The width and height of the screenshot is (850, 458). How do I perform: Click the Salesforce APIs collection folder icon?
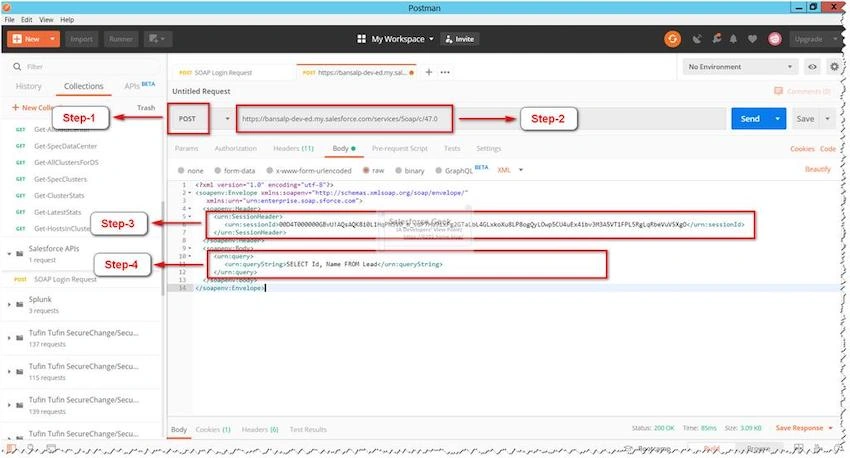pyautogui.click(x=20, y=253)
